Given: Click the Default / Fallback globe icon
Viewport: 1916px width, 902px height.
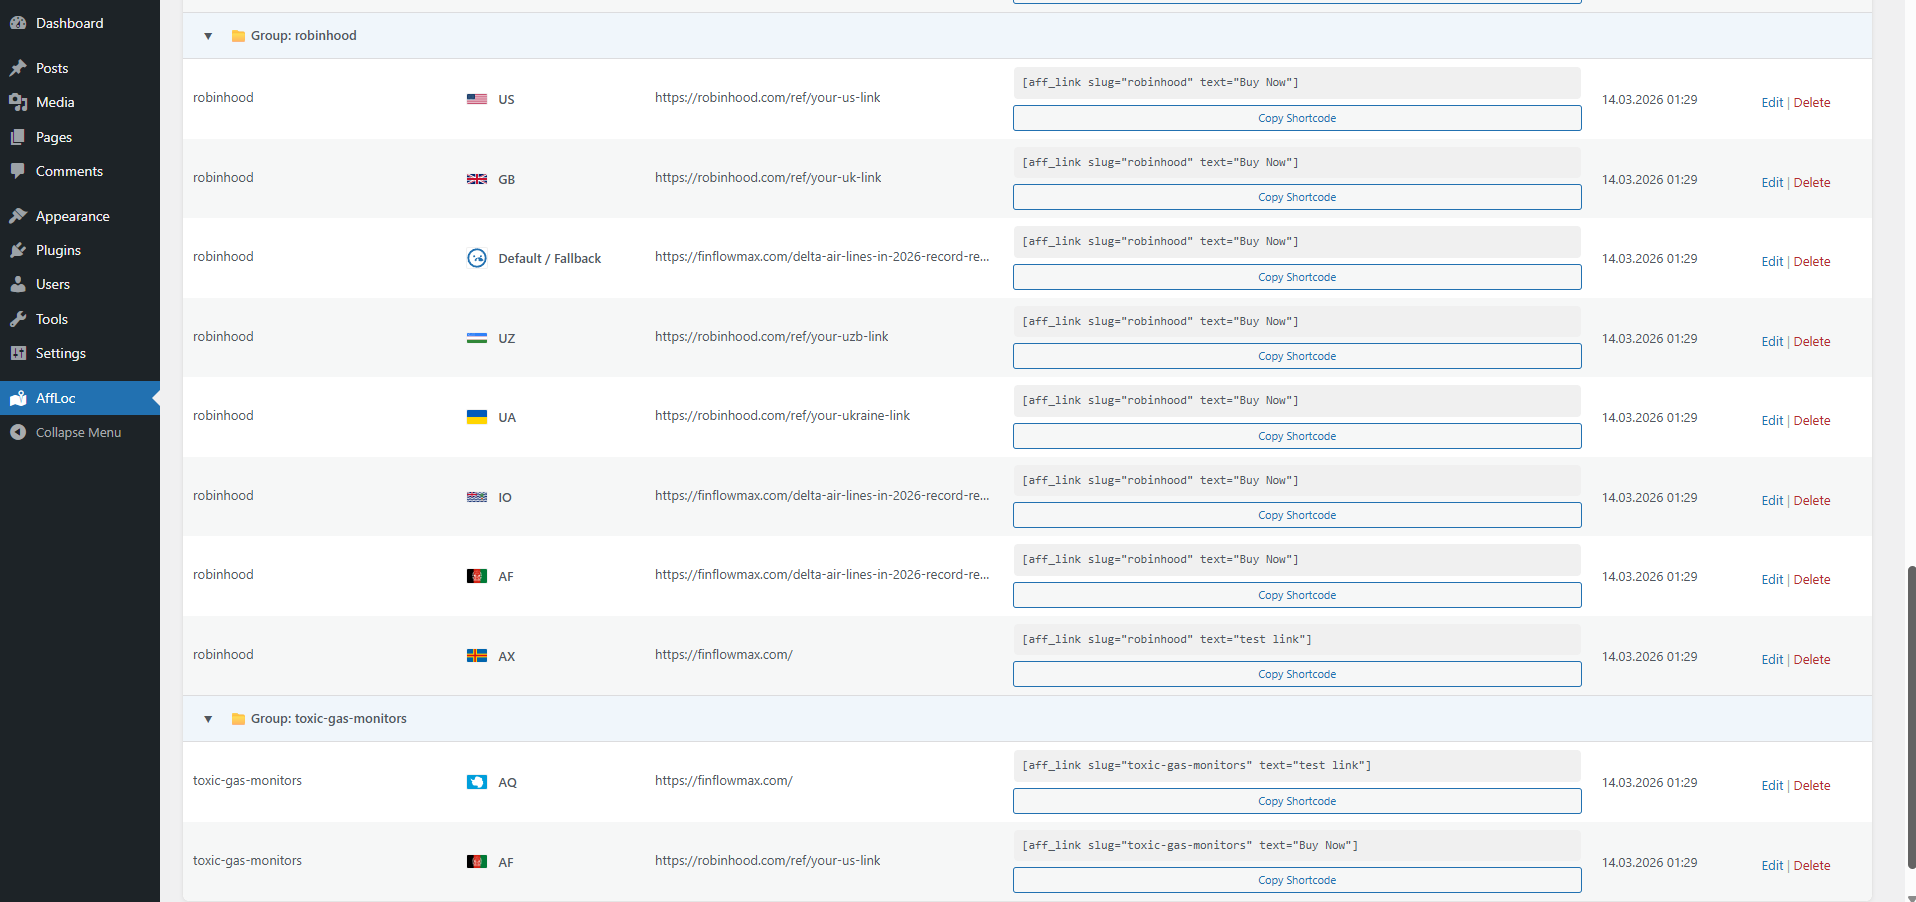Looking at the screenshot, I should (477, 258).
